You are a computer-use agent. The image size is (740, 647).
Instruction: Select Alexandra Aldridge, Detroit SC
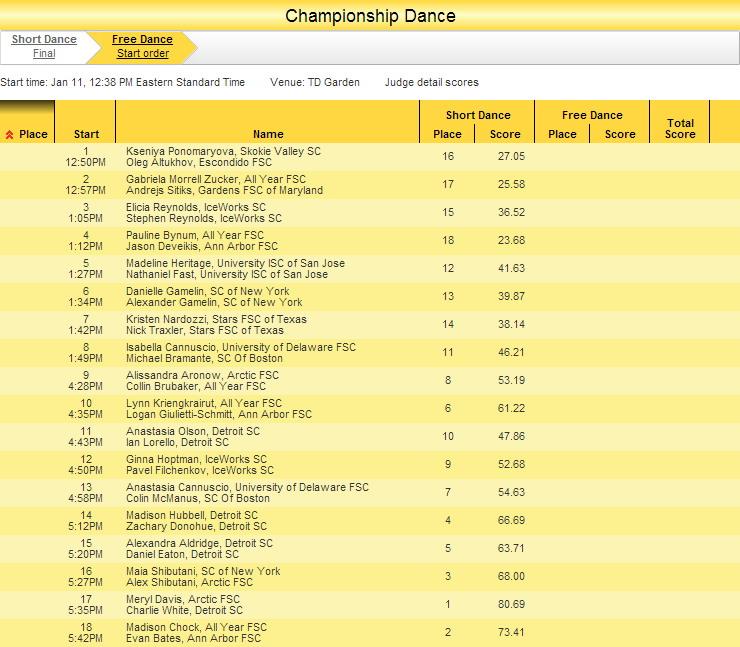[x=199, y=543]
